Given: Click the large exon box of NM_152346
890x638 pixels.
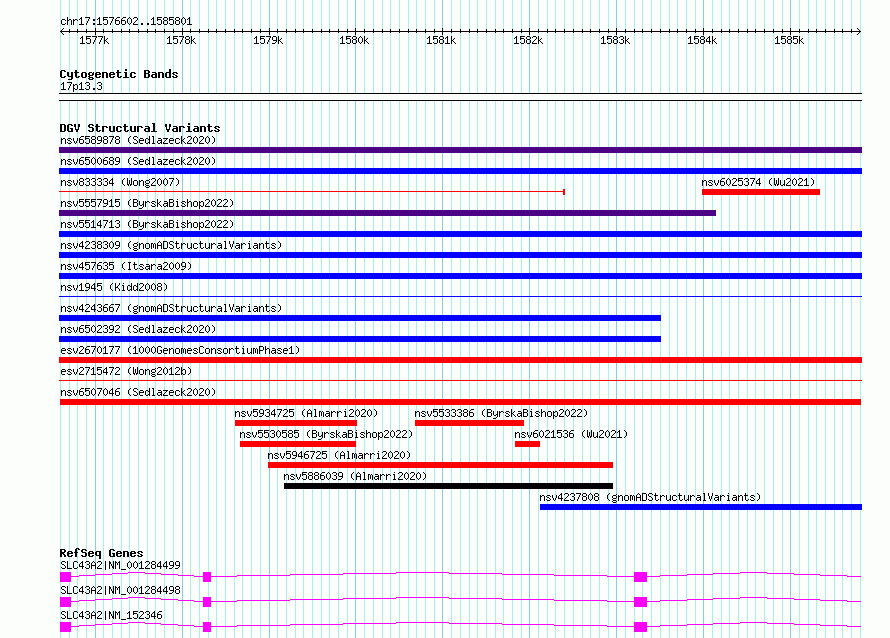Looking at the screenshot, I should click(640, 627).
